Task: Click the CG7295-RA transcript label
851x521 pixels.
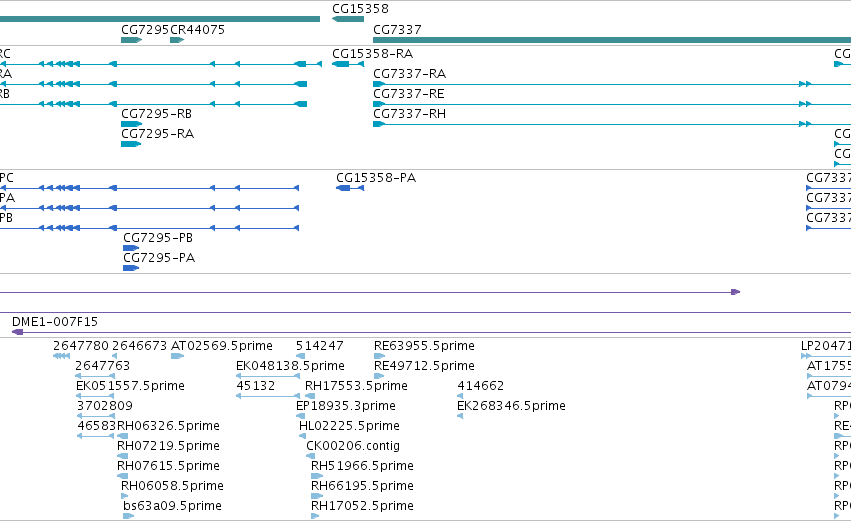Action: [x=157, y=134]
